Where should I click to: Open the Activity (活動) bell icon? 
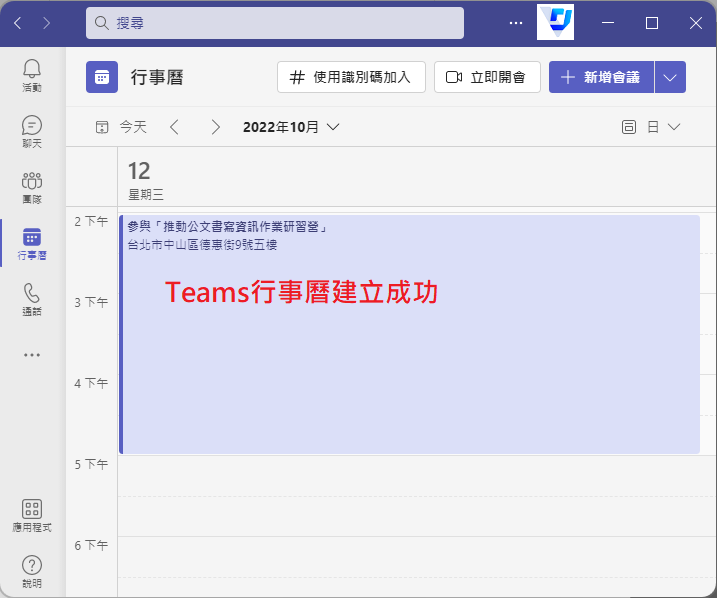click(x=32, y=75)
